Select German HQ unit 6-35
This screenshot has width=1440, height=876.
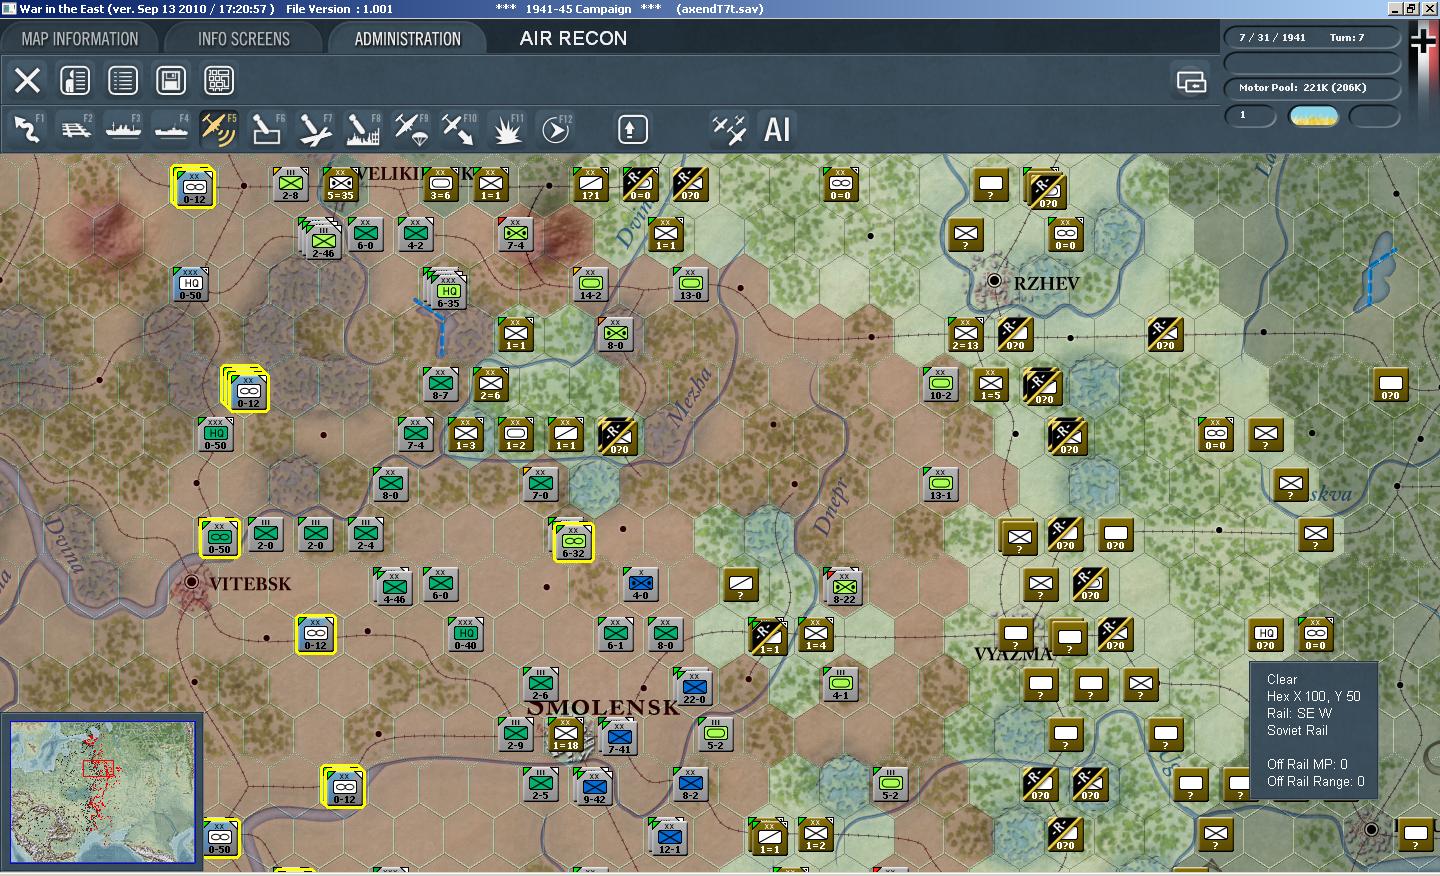(x=448, y=290)
